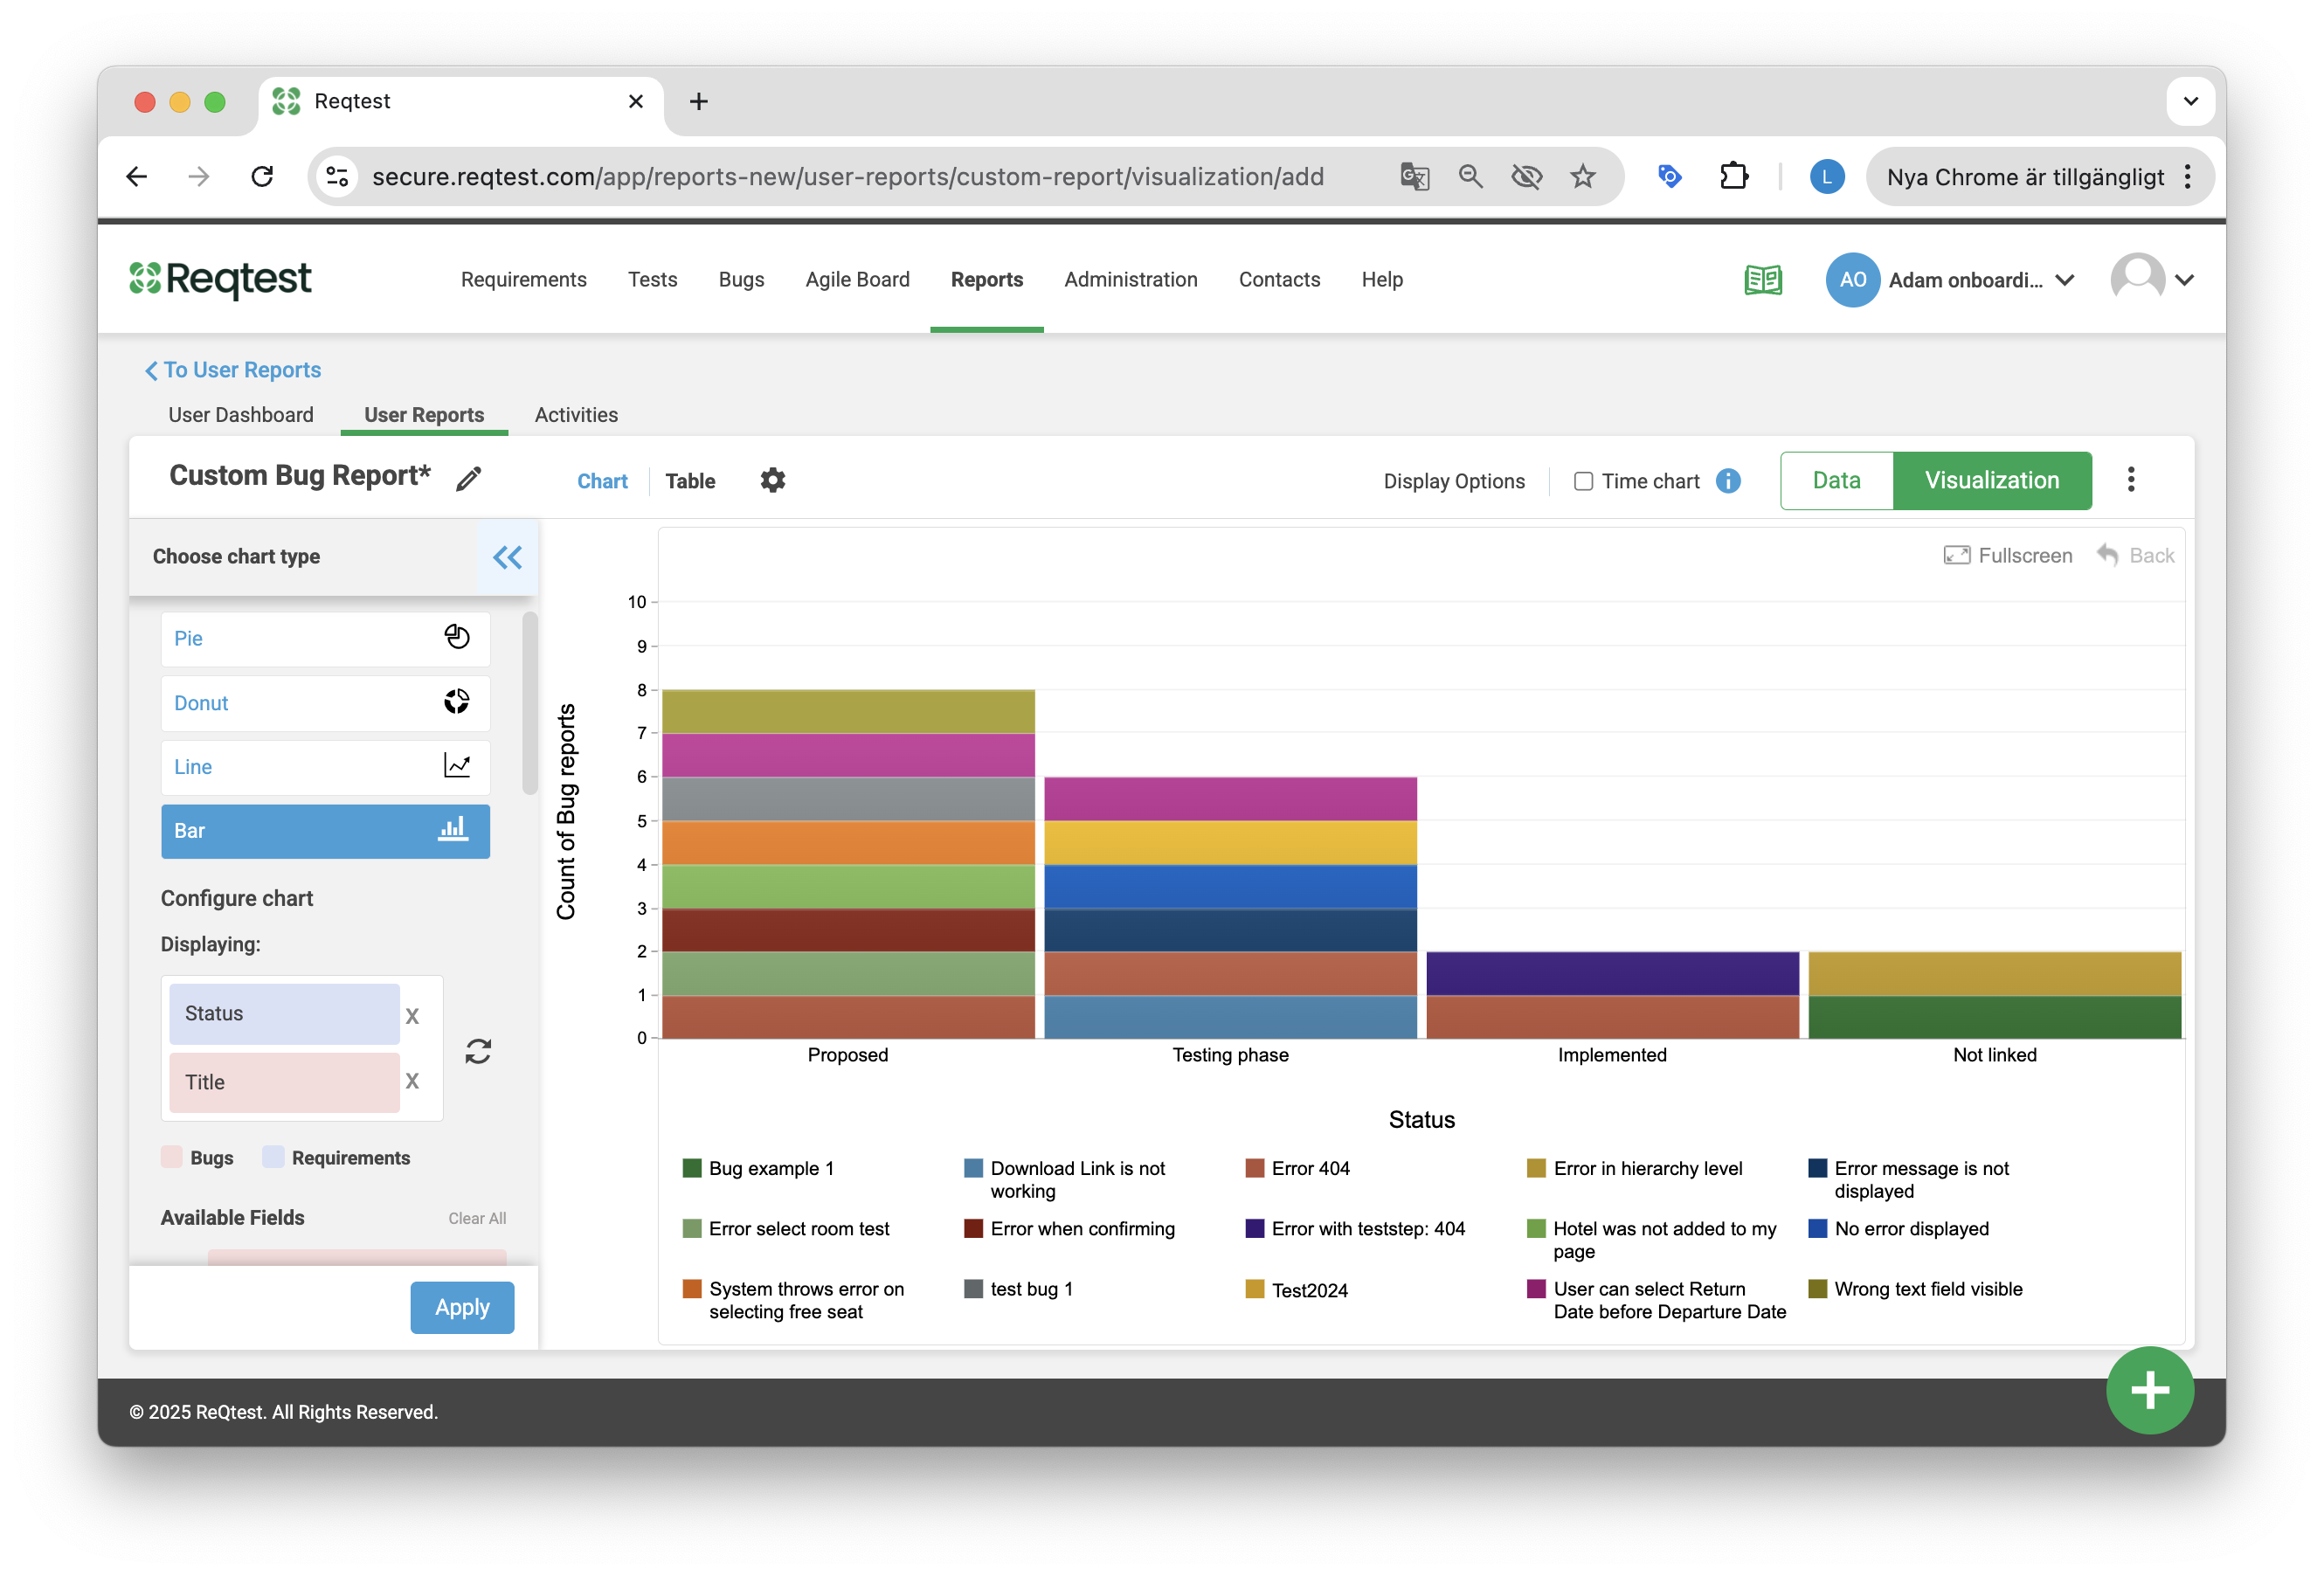Image resolution: width=2324 pixels, height=1576 pixels.
Task: Open the documentation book icon
Action: point(1763,280)
